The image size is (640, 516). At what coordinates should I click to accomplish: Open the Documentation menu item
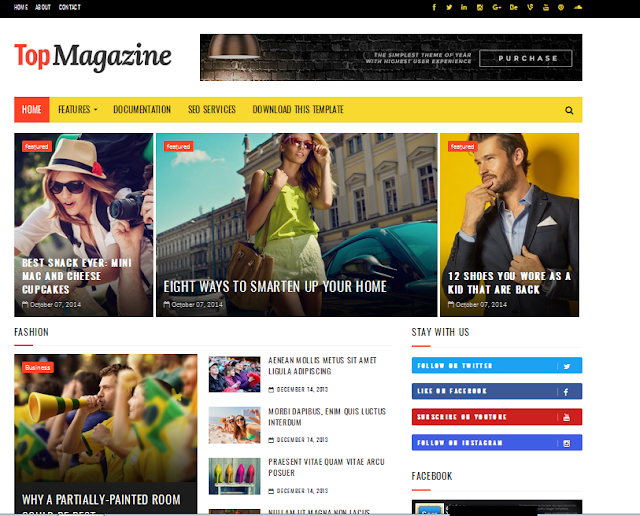tap(142, 109)
